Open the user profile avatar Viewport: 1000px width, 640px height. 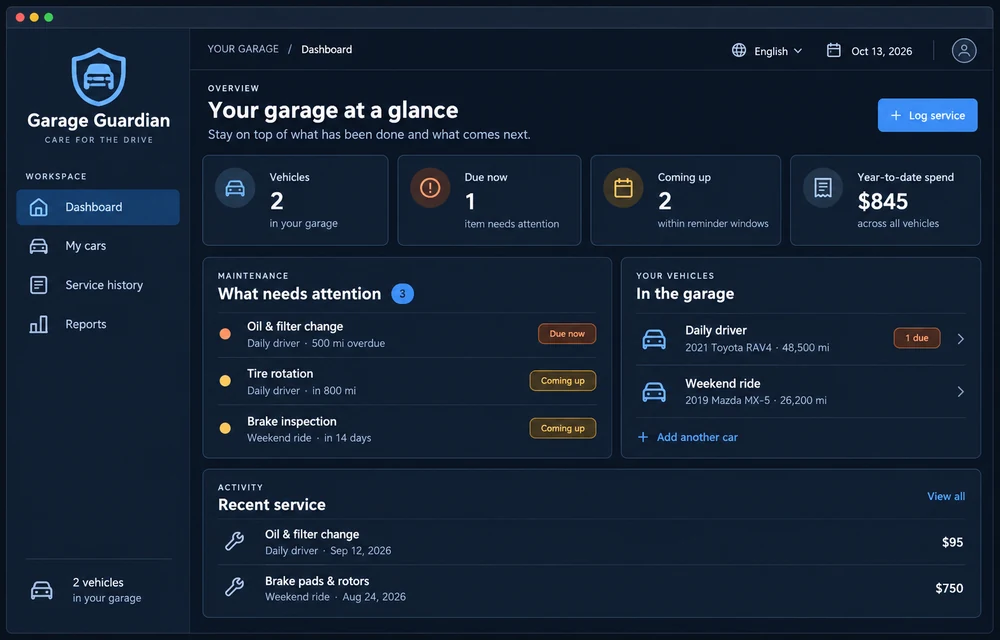[x=964, y=50]
